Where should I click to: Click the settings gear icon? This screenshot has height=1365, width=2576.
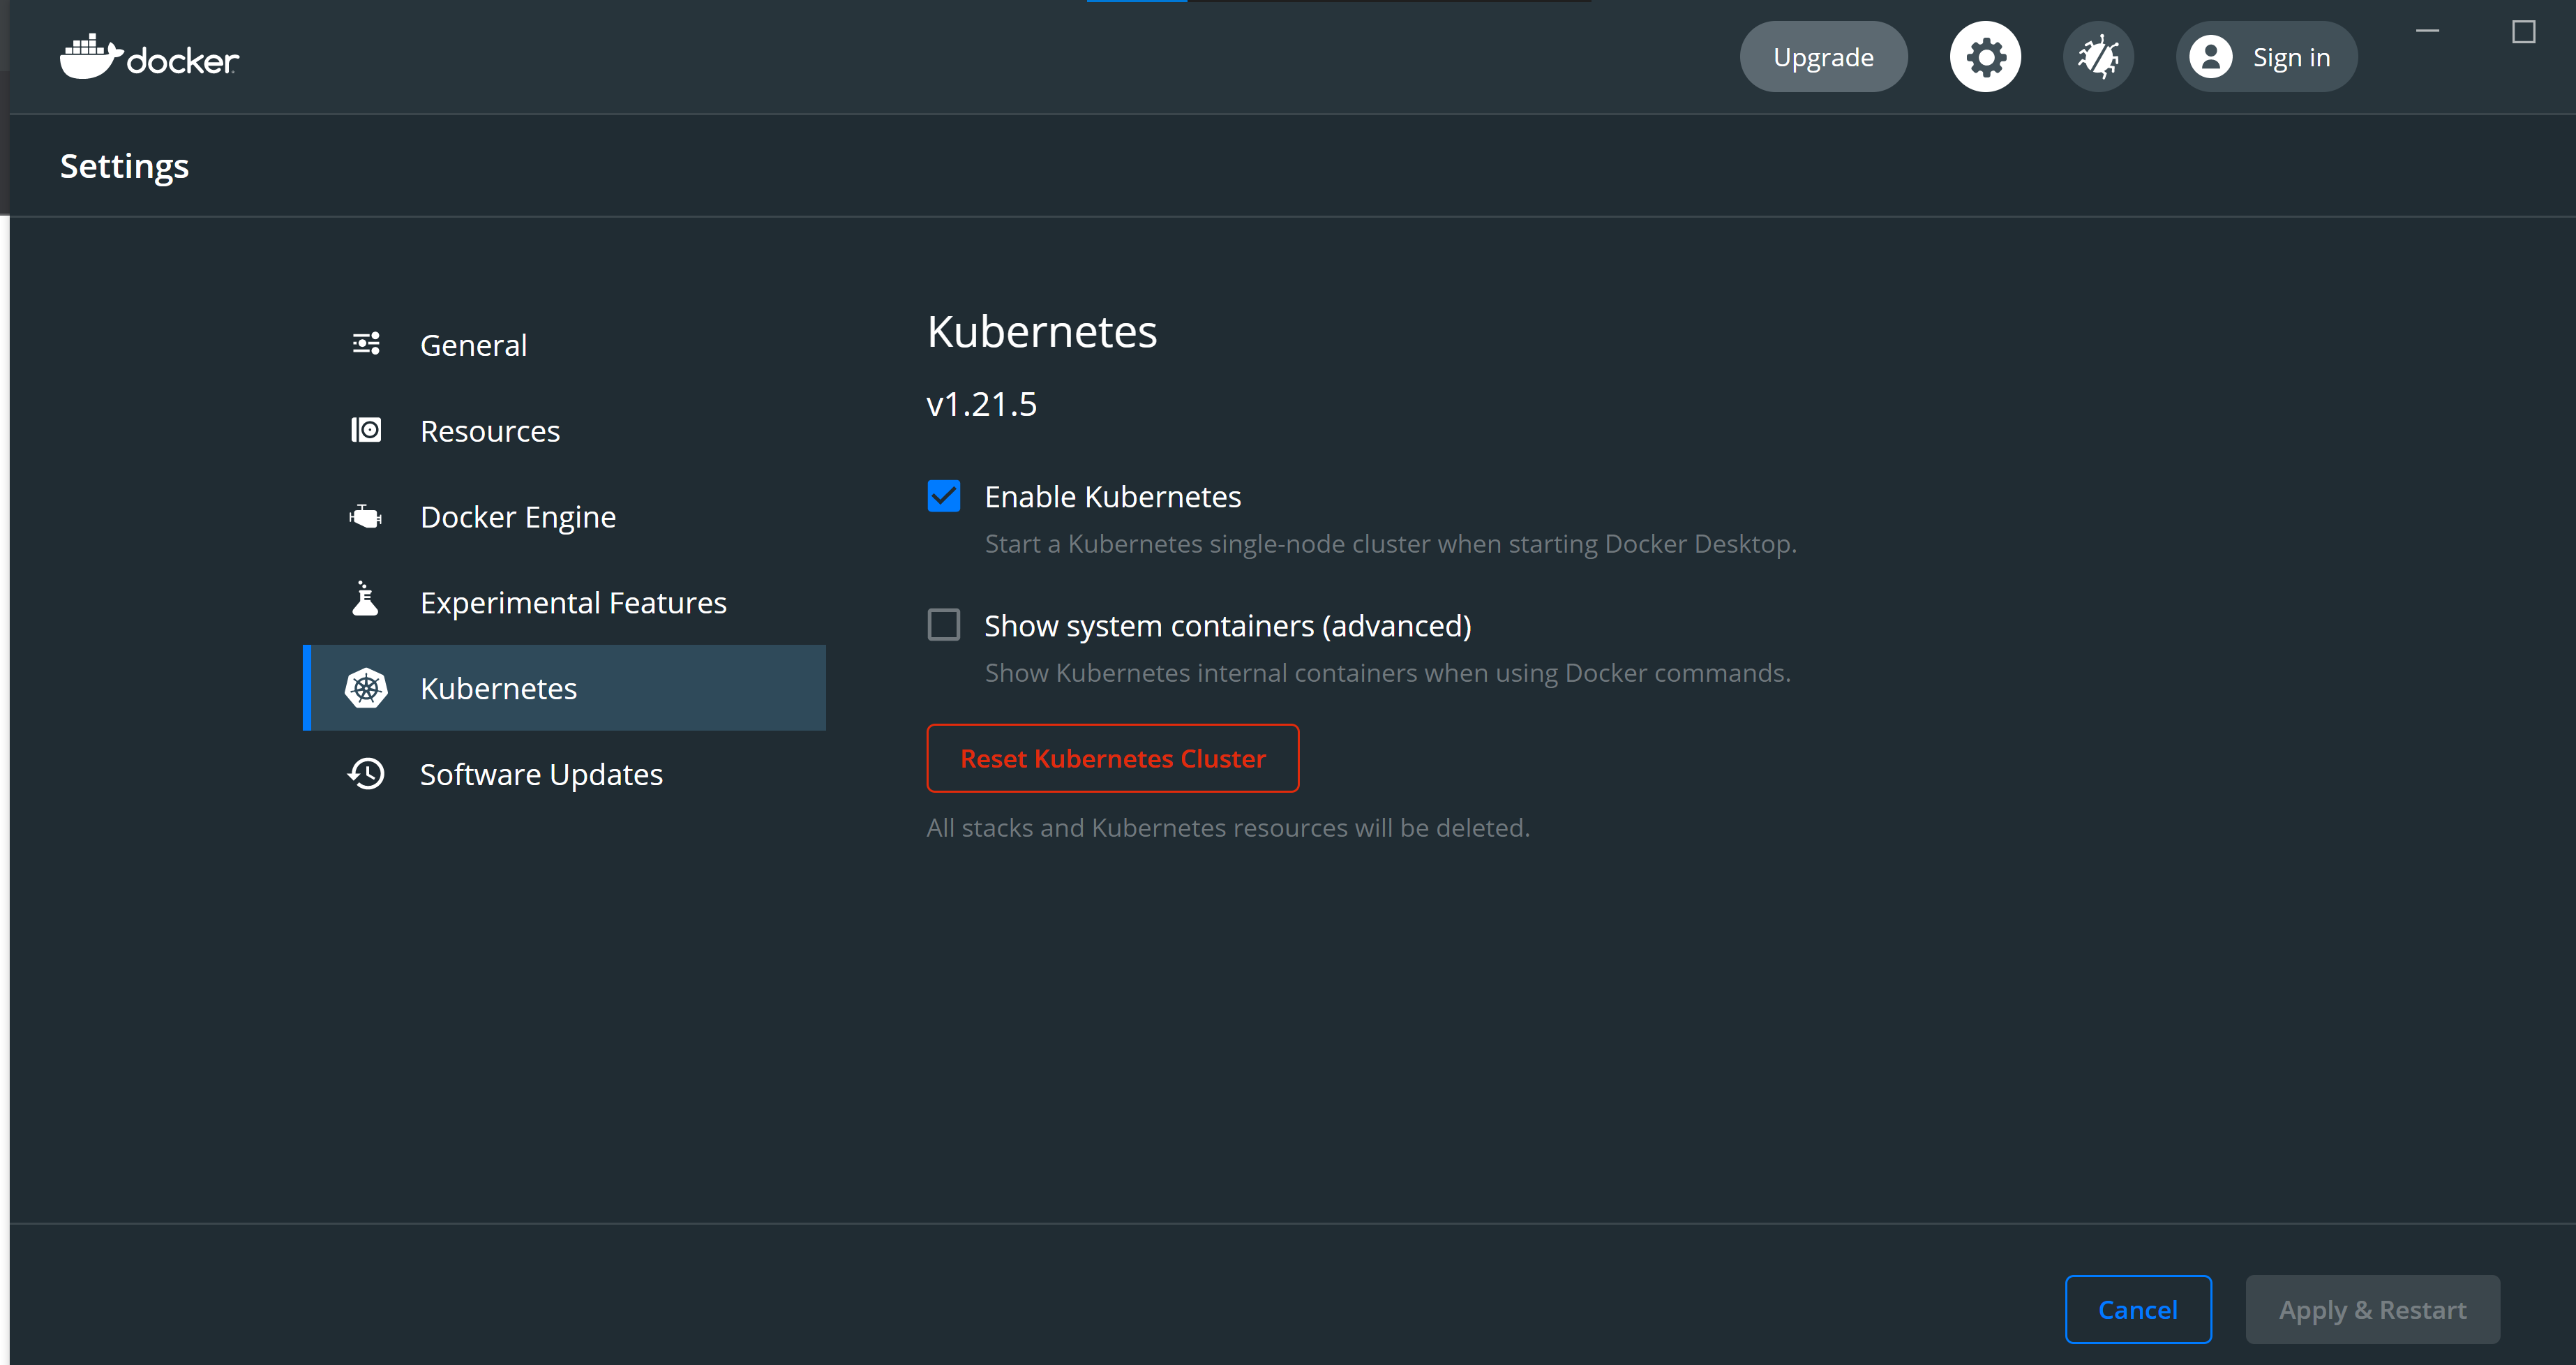(1984, 57)
